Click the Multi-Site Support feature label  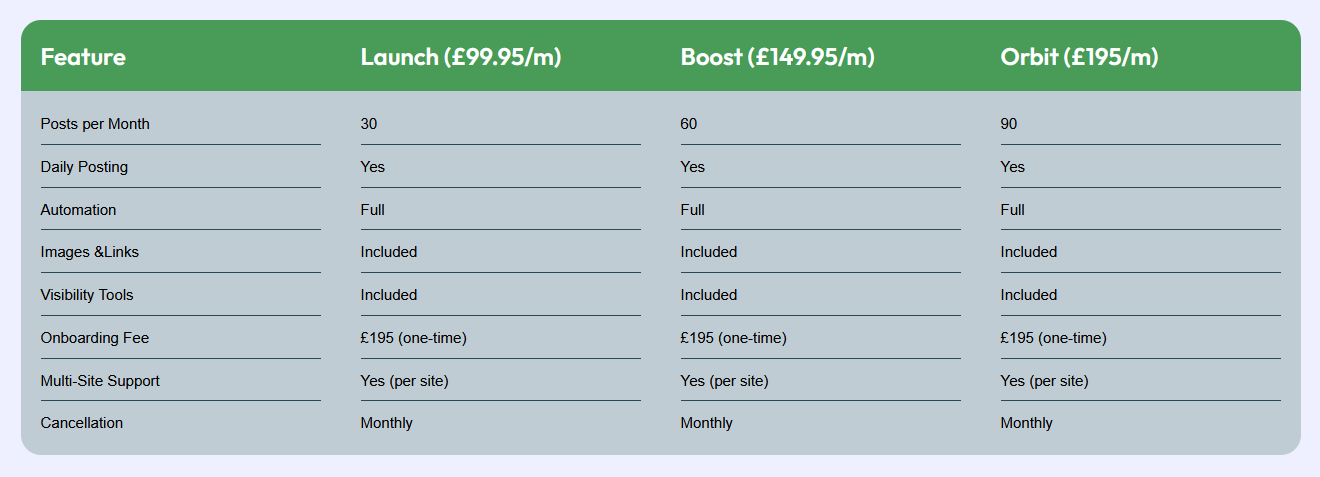click(x=100, y=381)
